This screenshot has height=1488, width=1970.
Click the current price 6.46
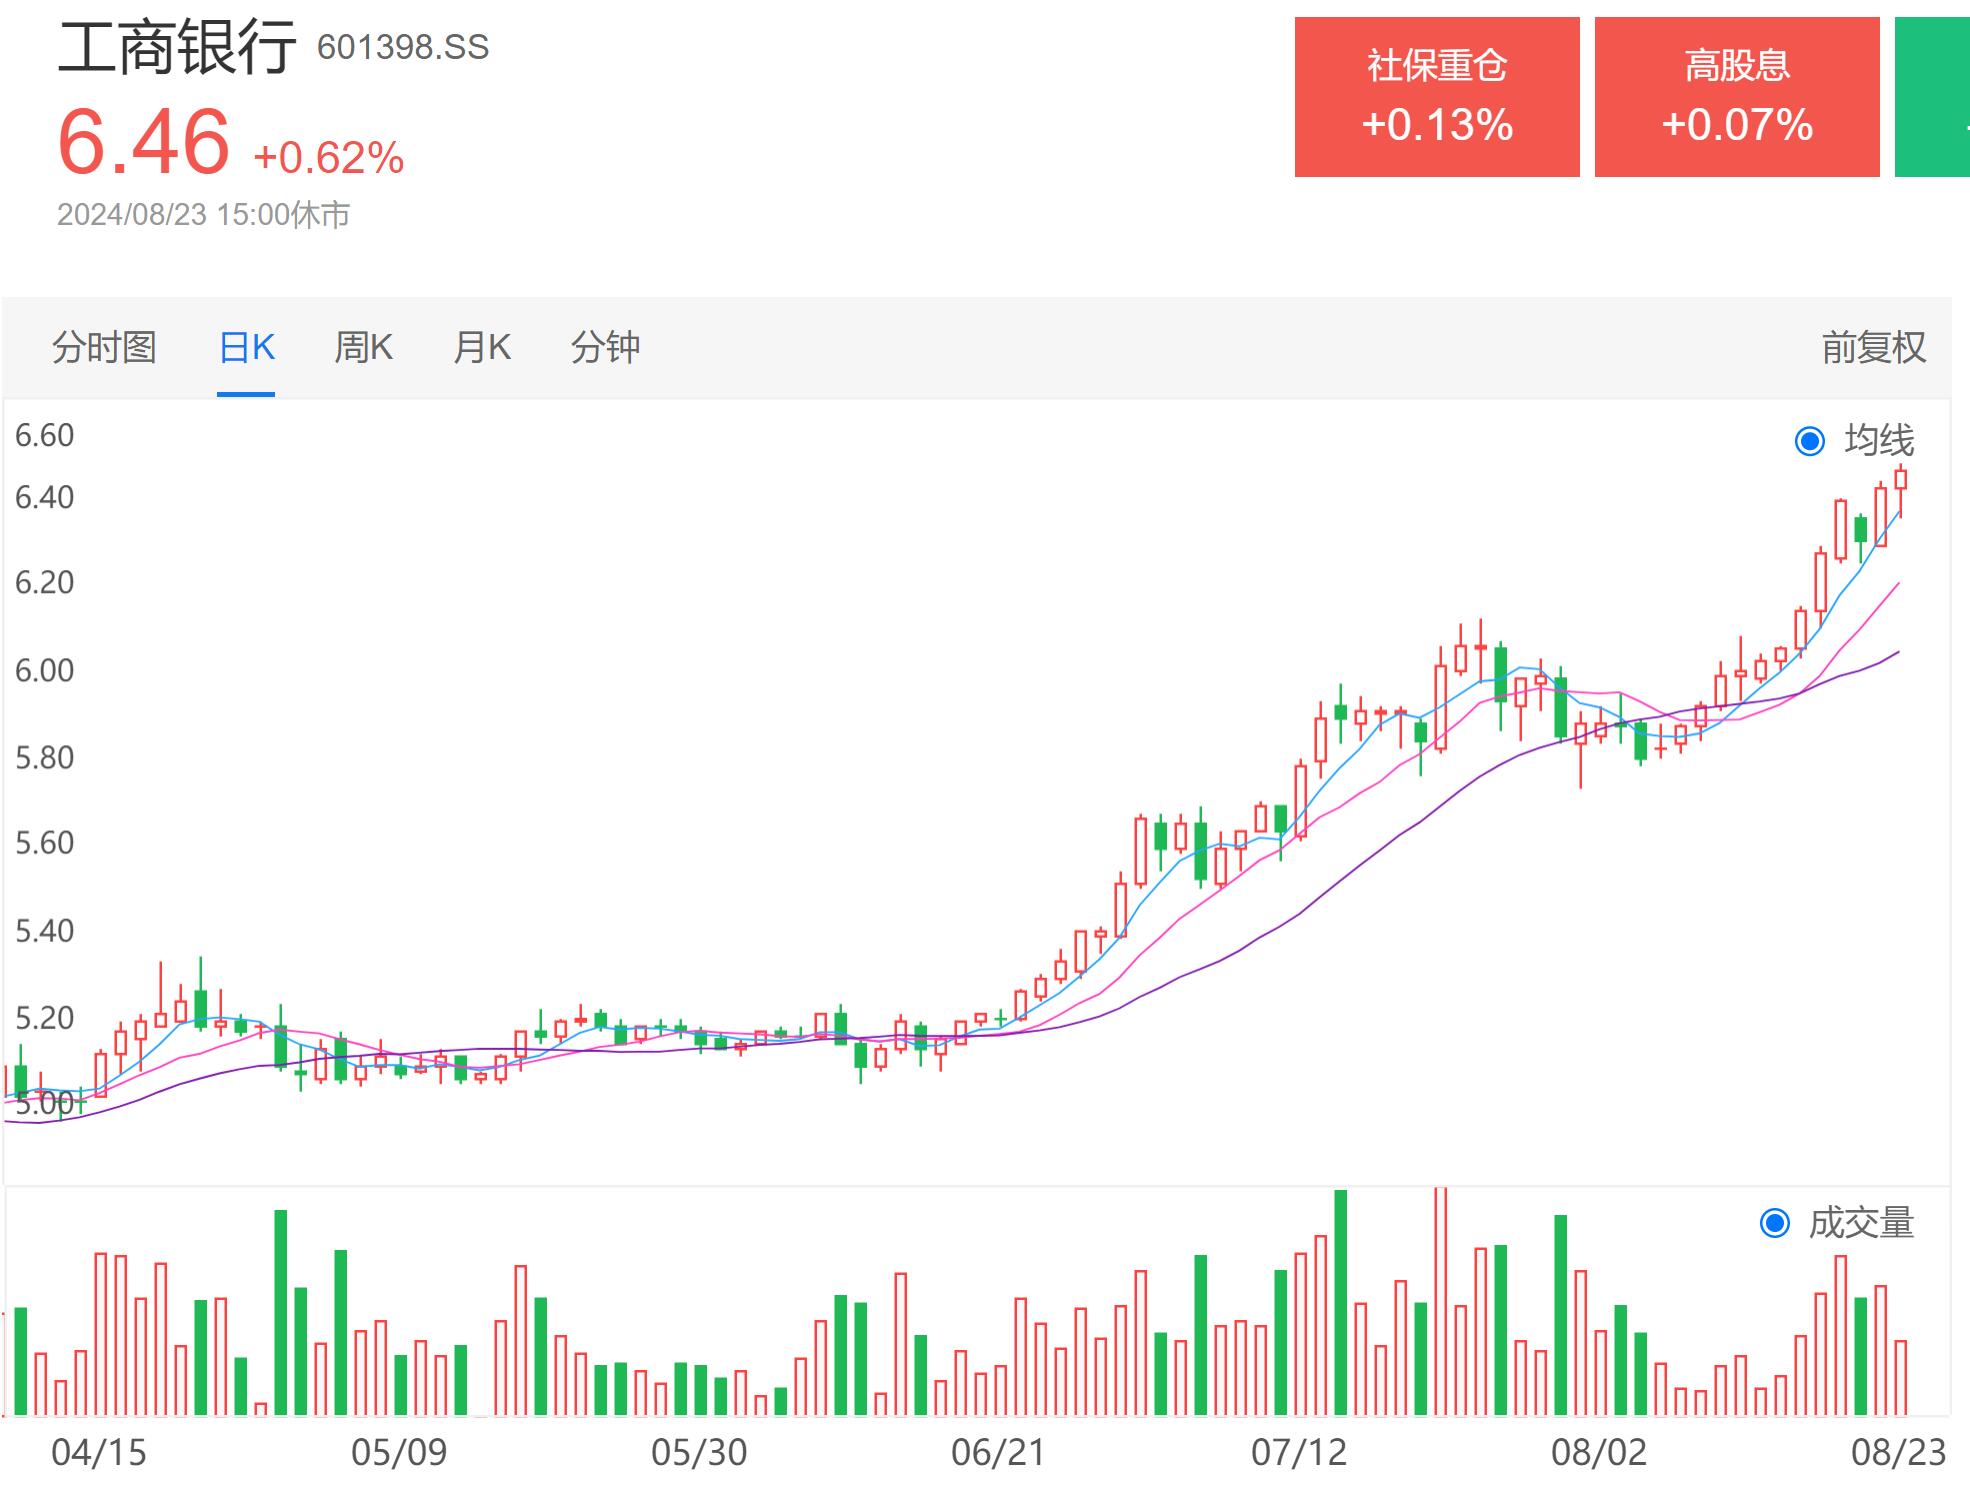[x=144, y=142]
